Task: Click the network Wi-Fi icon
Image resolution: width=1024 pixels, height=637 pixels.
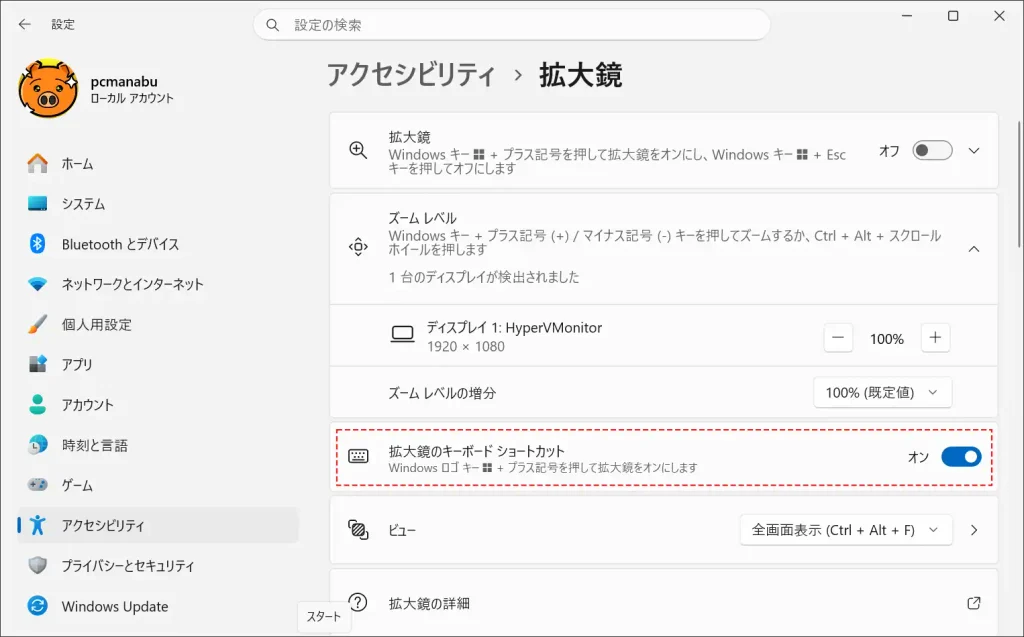Action: (37, 284)
